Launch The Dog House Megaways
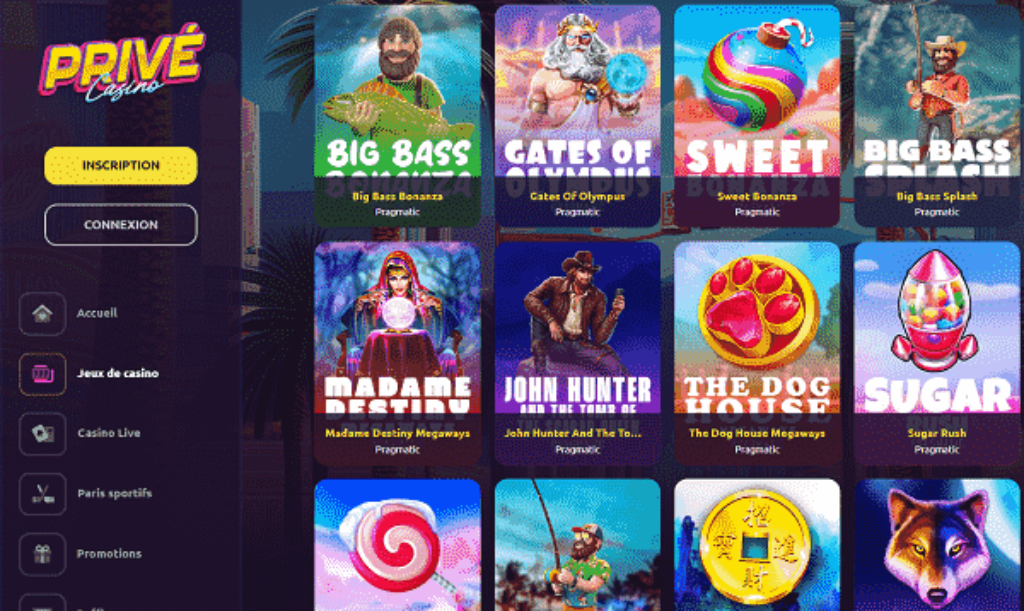 click(757, 353)
